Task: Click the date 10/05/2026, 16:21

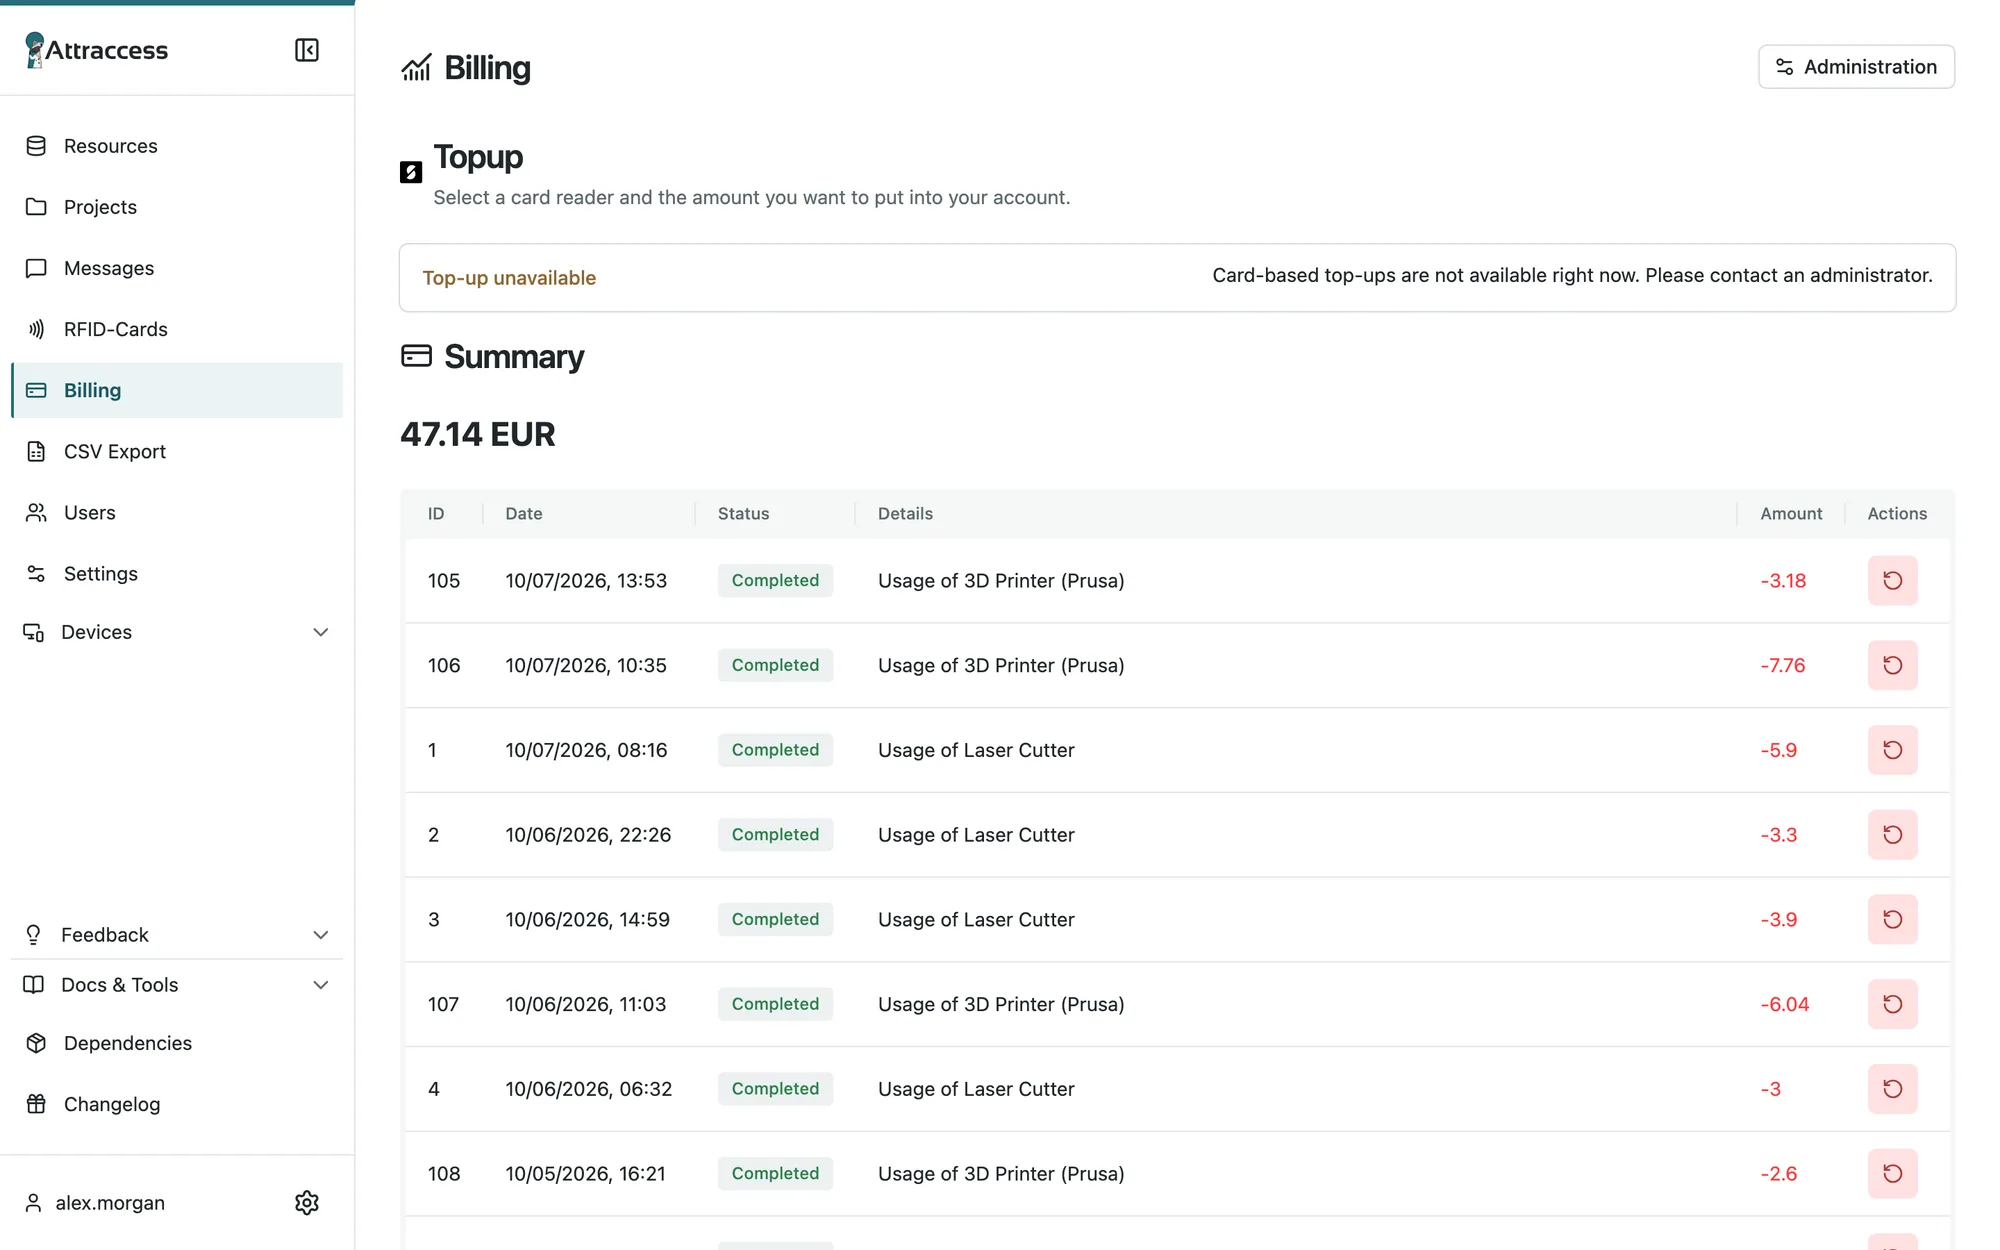Action: pyautogui.click(x=586, y=1174)
